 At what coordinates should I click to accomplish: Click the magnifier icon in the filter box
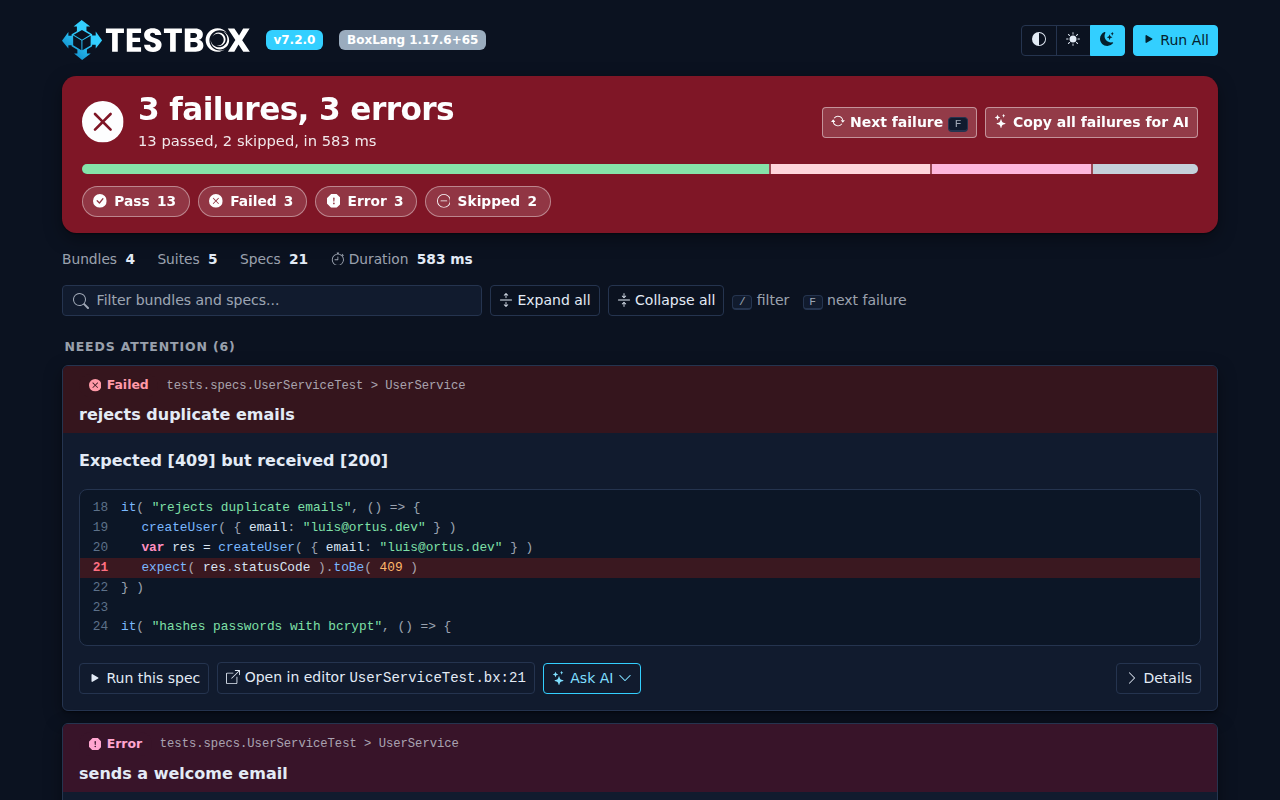coord(80,300)
